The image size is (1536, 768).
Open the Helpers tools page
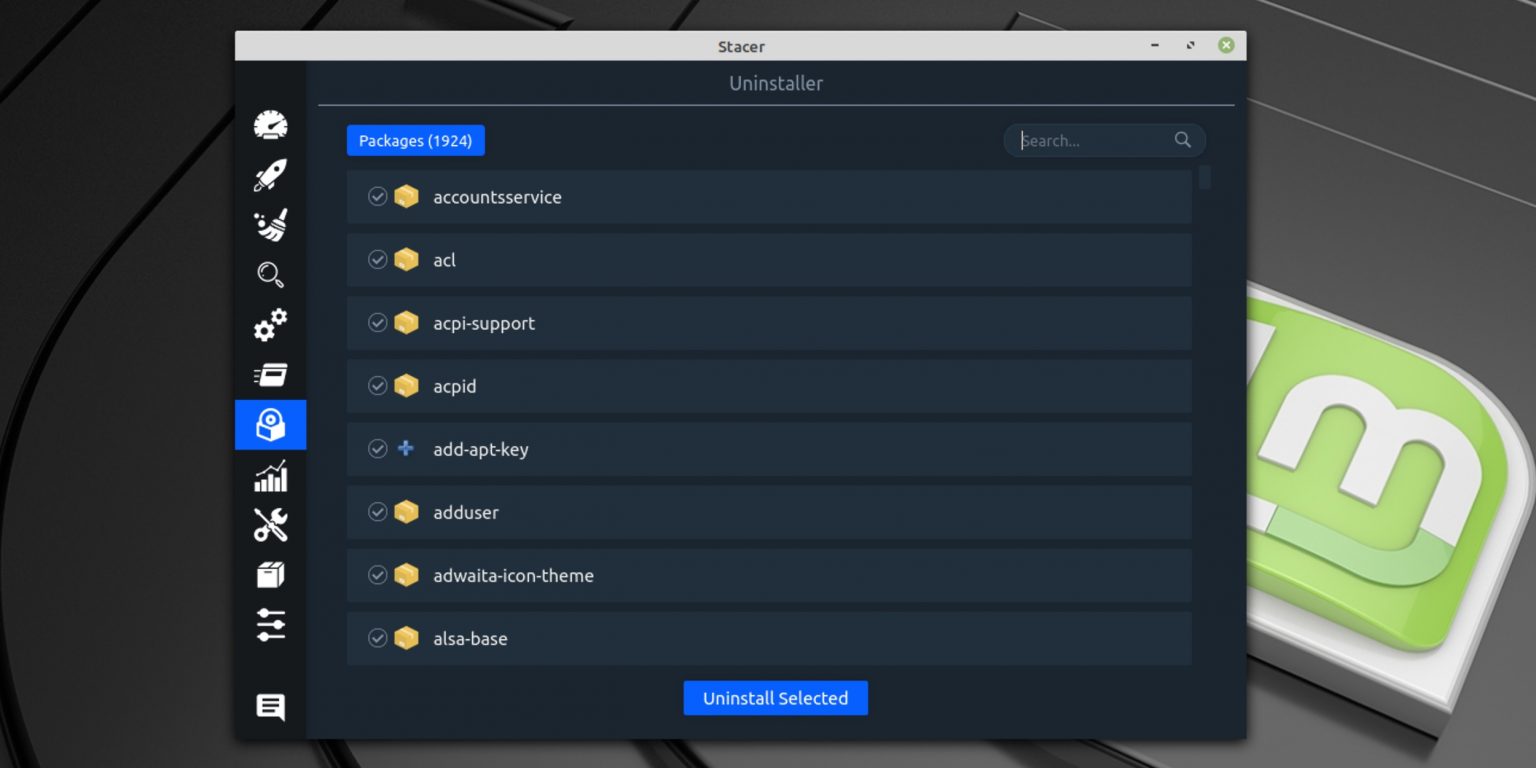pos(270,525)
